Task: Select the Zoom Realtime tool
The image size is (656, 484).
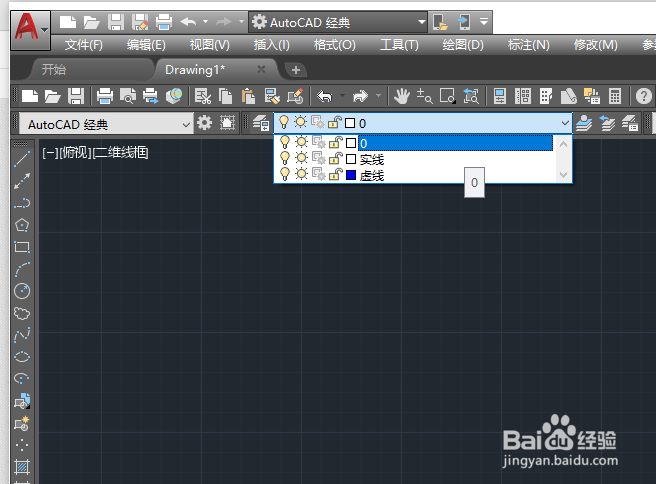Action: (424, 96)
